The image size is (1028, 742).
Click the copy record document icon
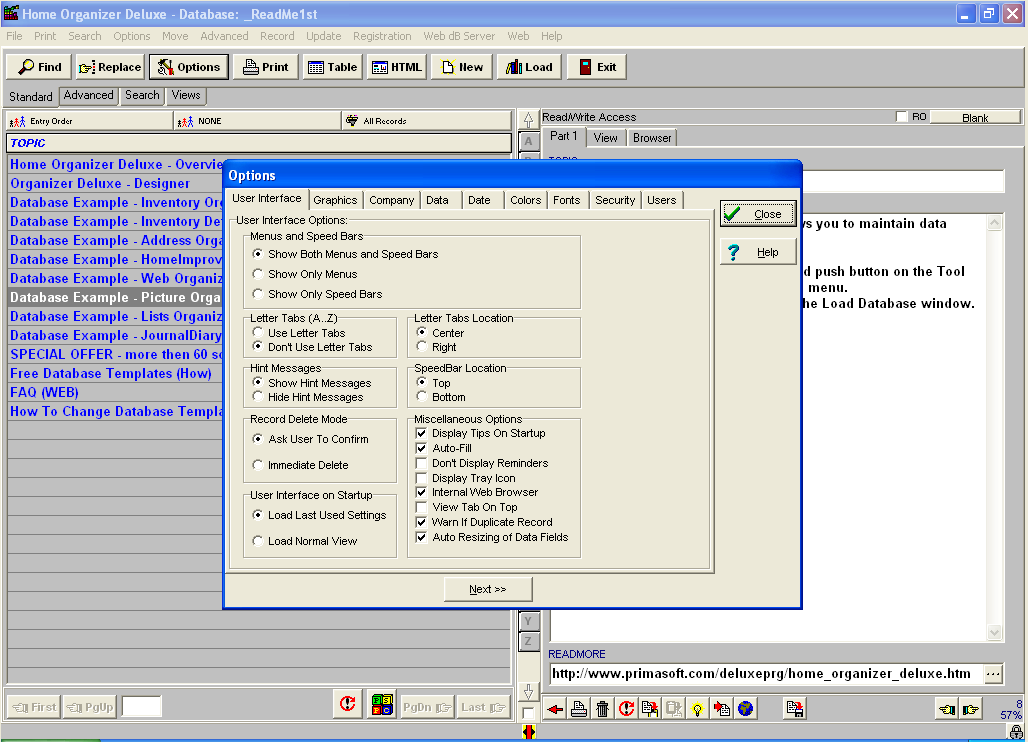650,709
